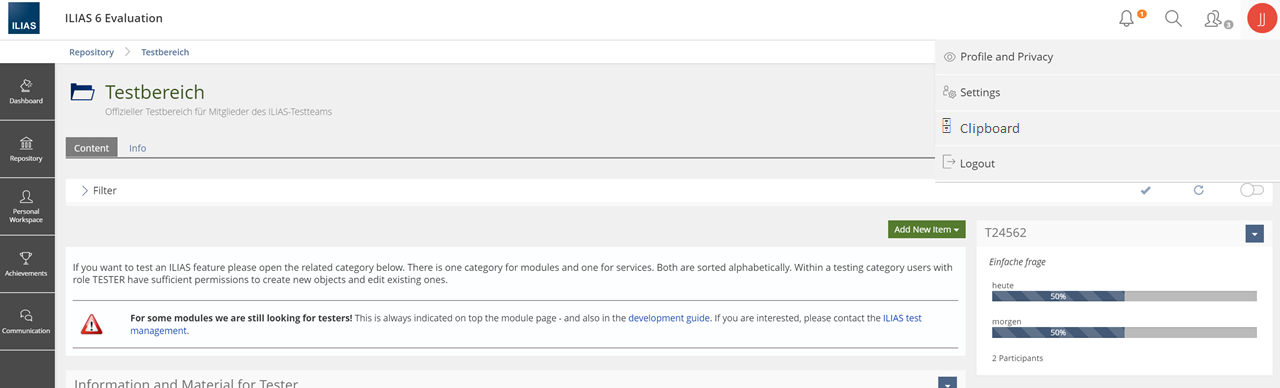The height and width of the screenshot is (388, 1280).
Task: Toggle the filter on/off switch
Action: tap(1252, 190)
